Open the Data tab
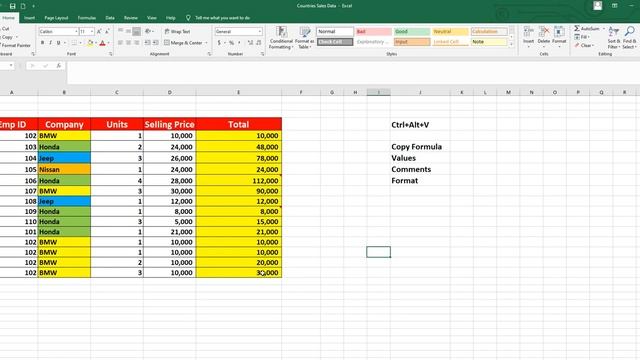Viewport: 640px width, 360px height. point(110,18)
